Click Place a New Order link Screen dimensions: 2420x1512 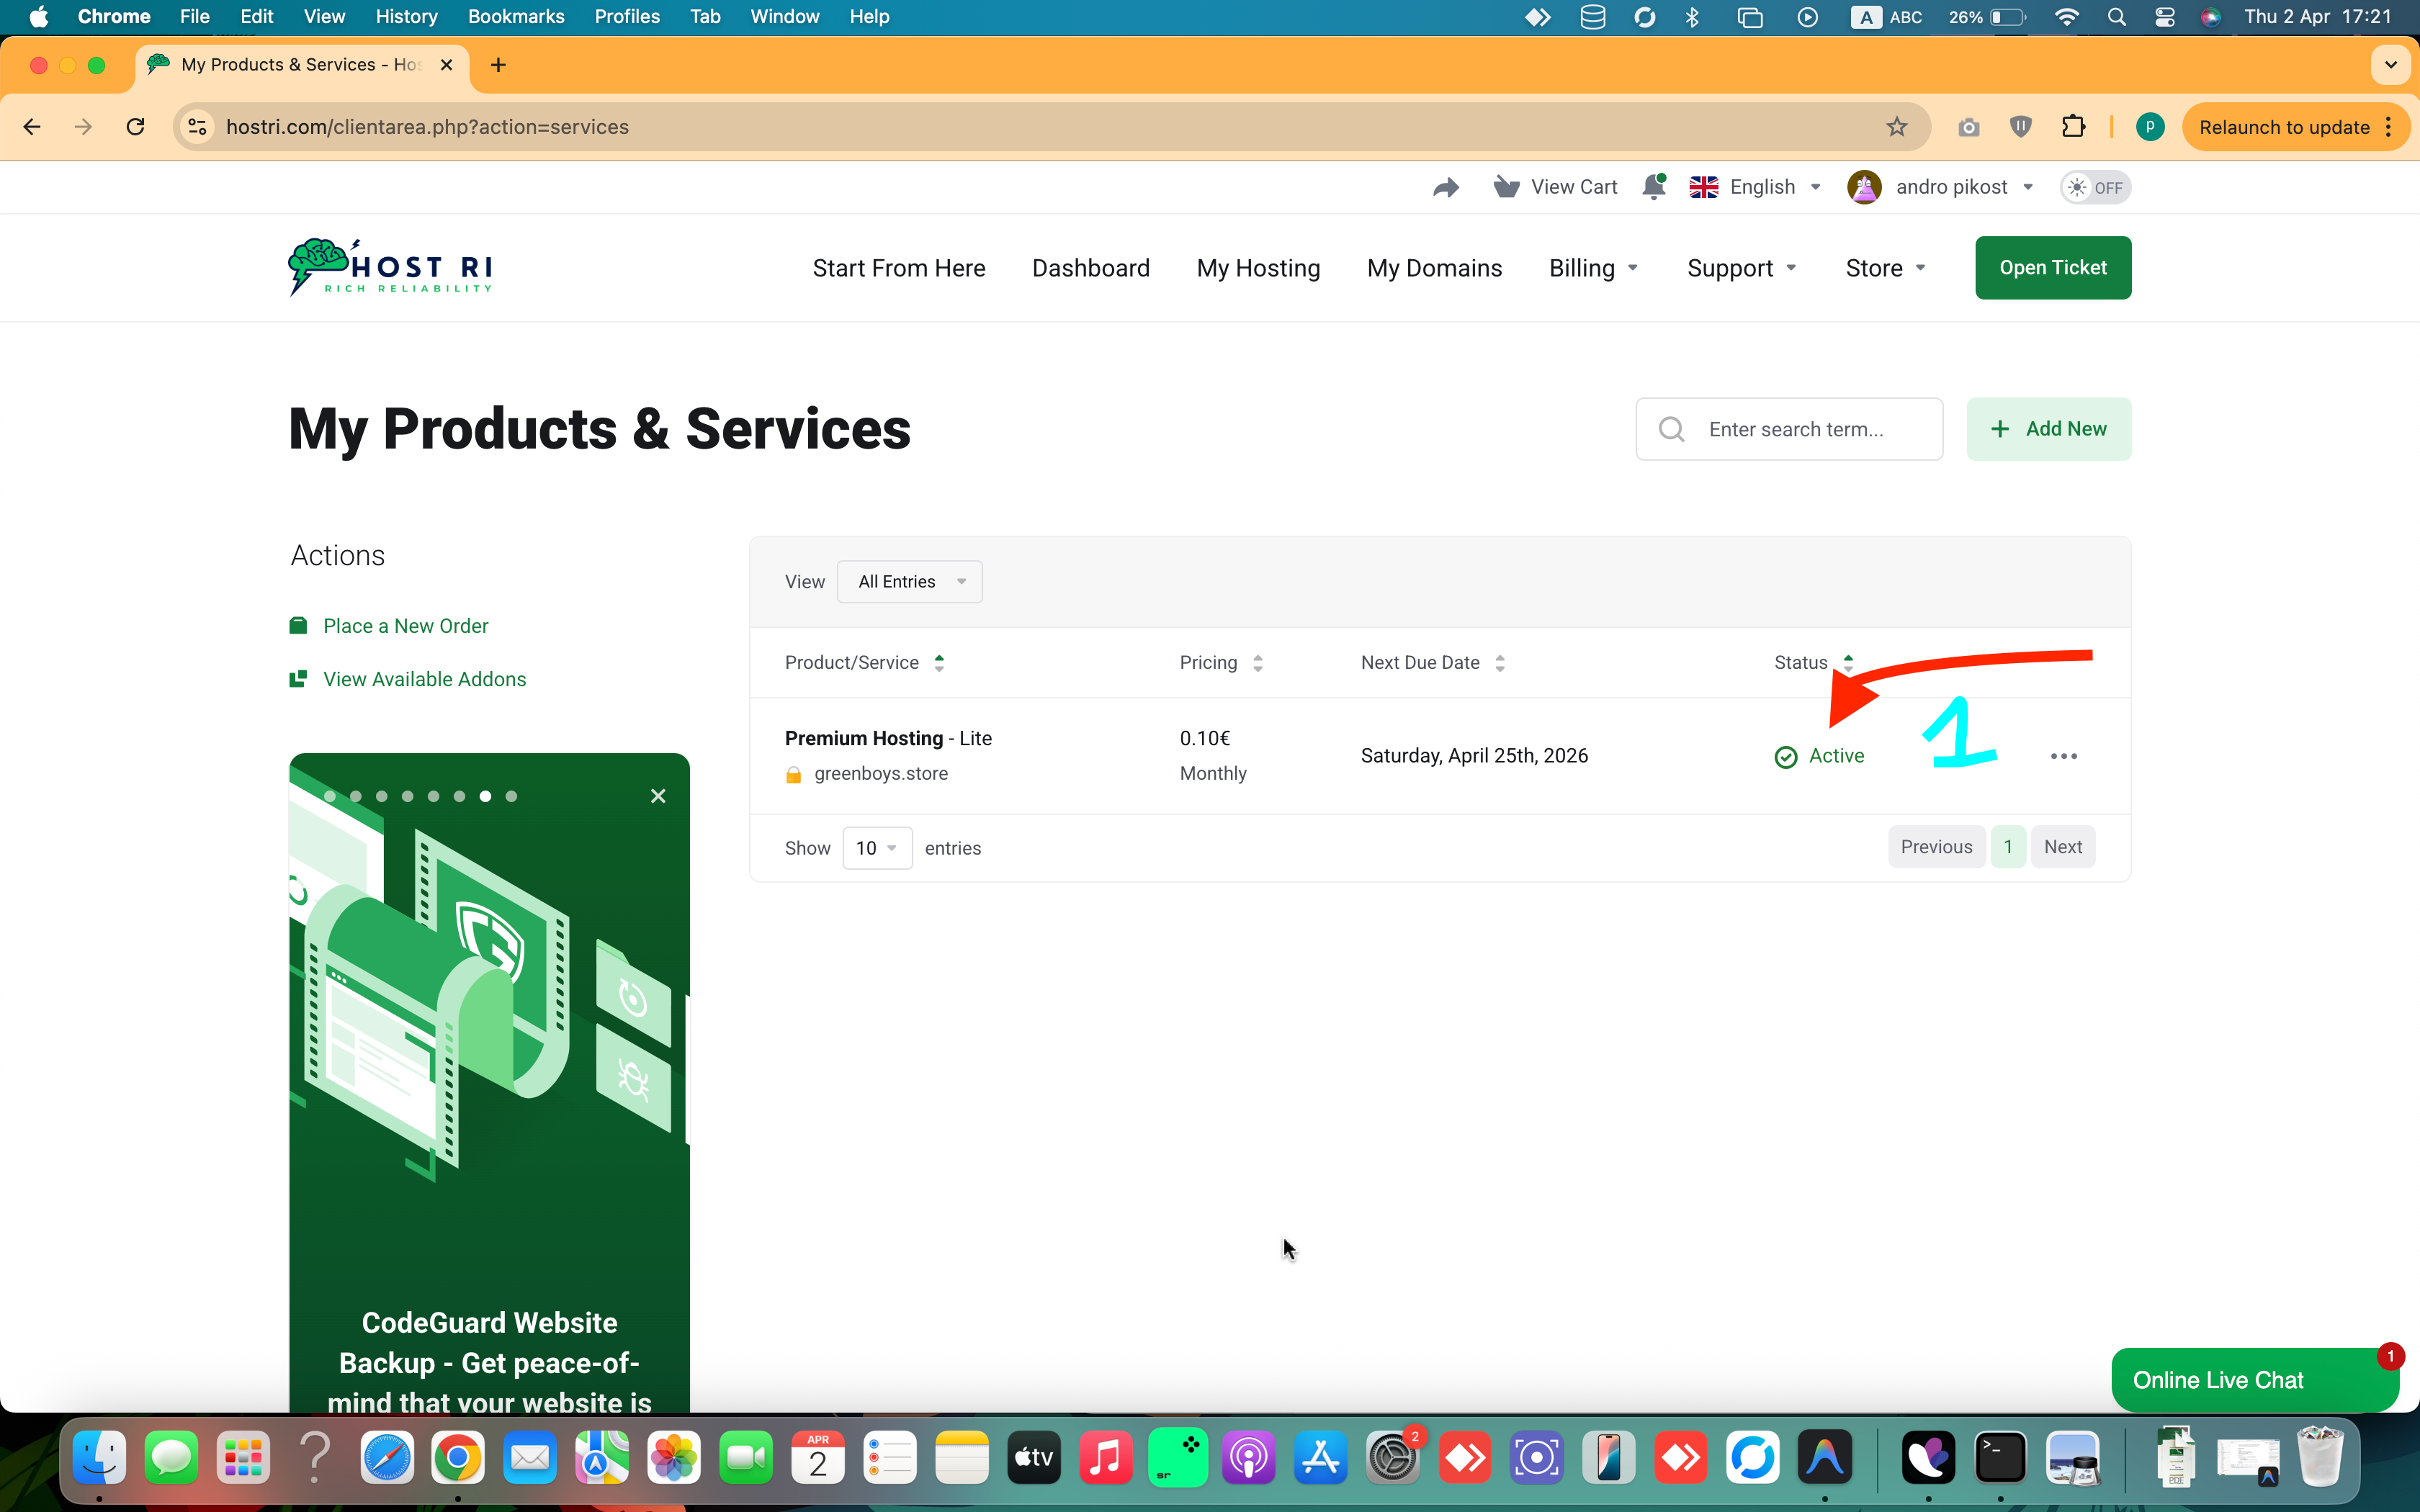pyautogui.click(x=405, y=626)
